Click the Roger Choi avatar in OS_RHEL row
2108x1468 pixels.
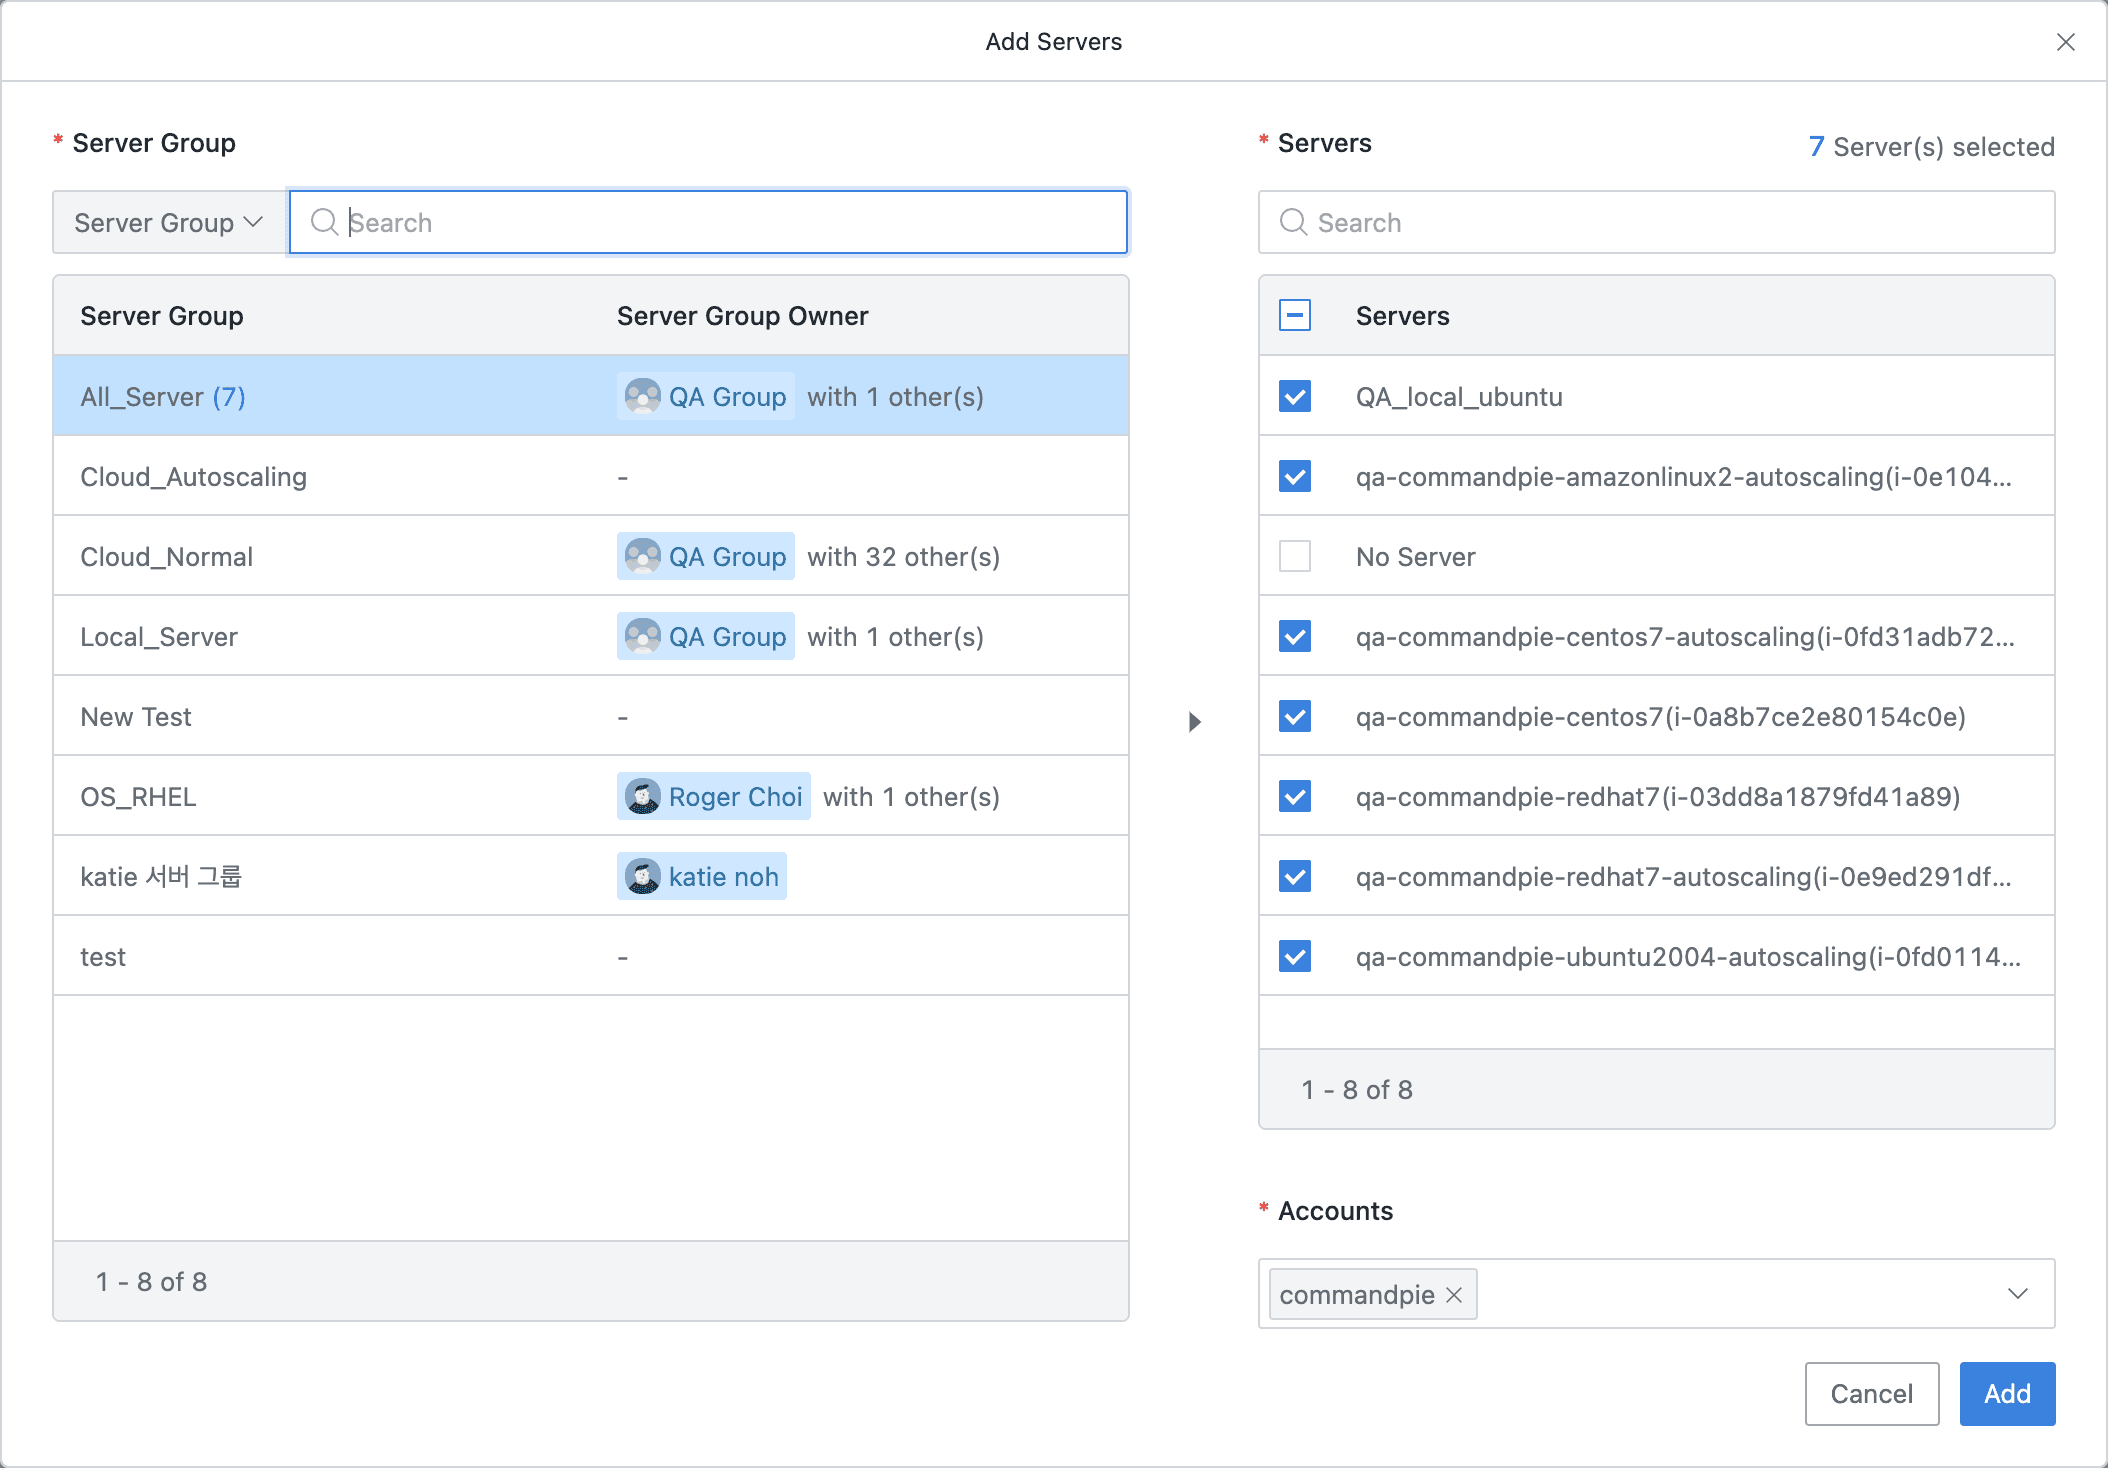(x=643, y=796)
